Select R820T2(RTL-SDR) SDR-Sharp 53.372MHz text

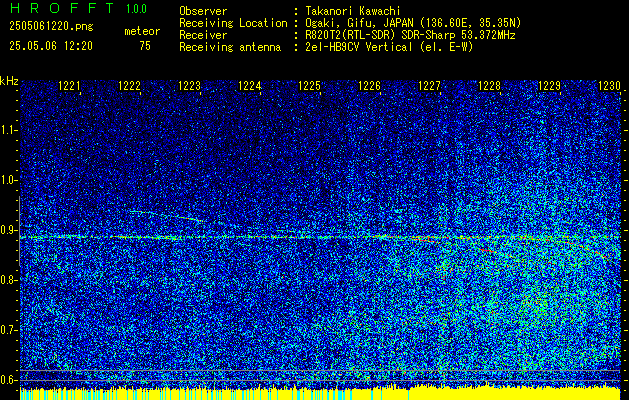coord(410,35)
